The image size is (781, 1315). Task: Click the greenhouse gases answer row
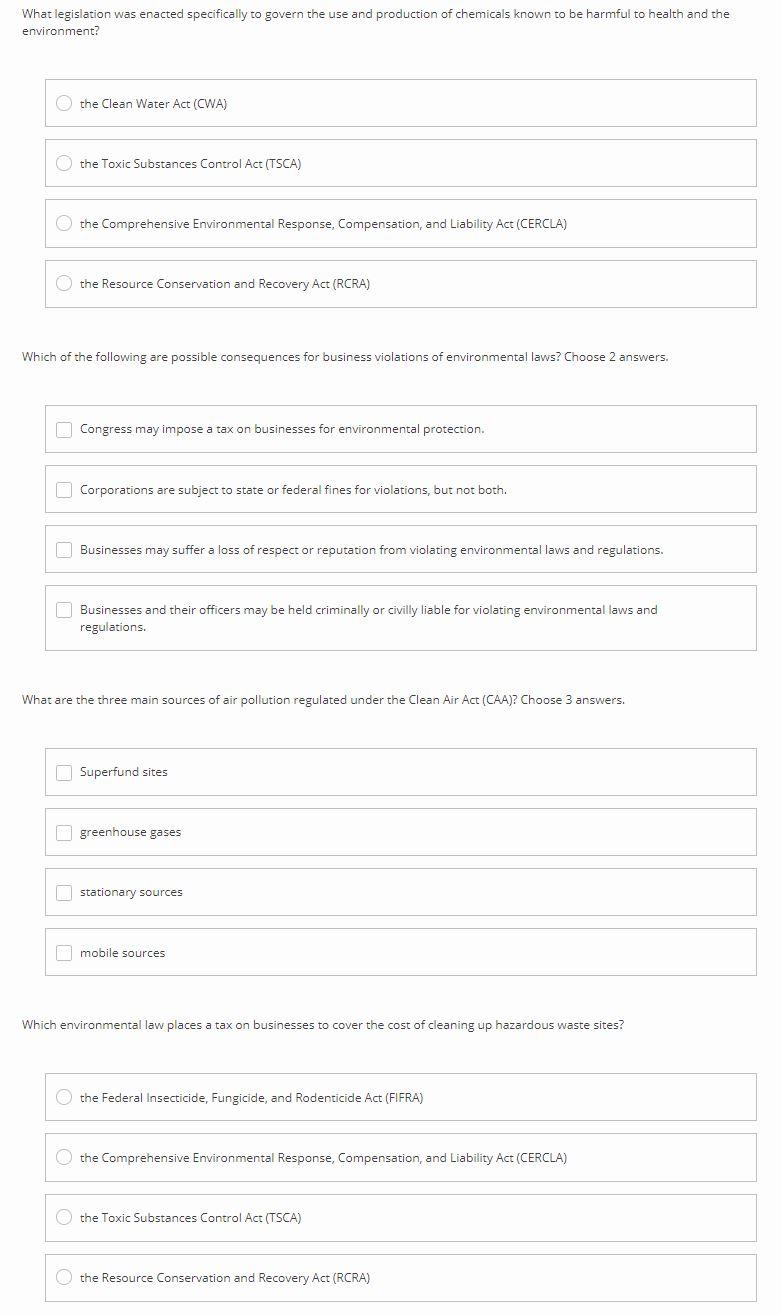click(400, 832)
